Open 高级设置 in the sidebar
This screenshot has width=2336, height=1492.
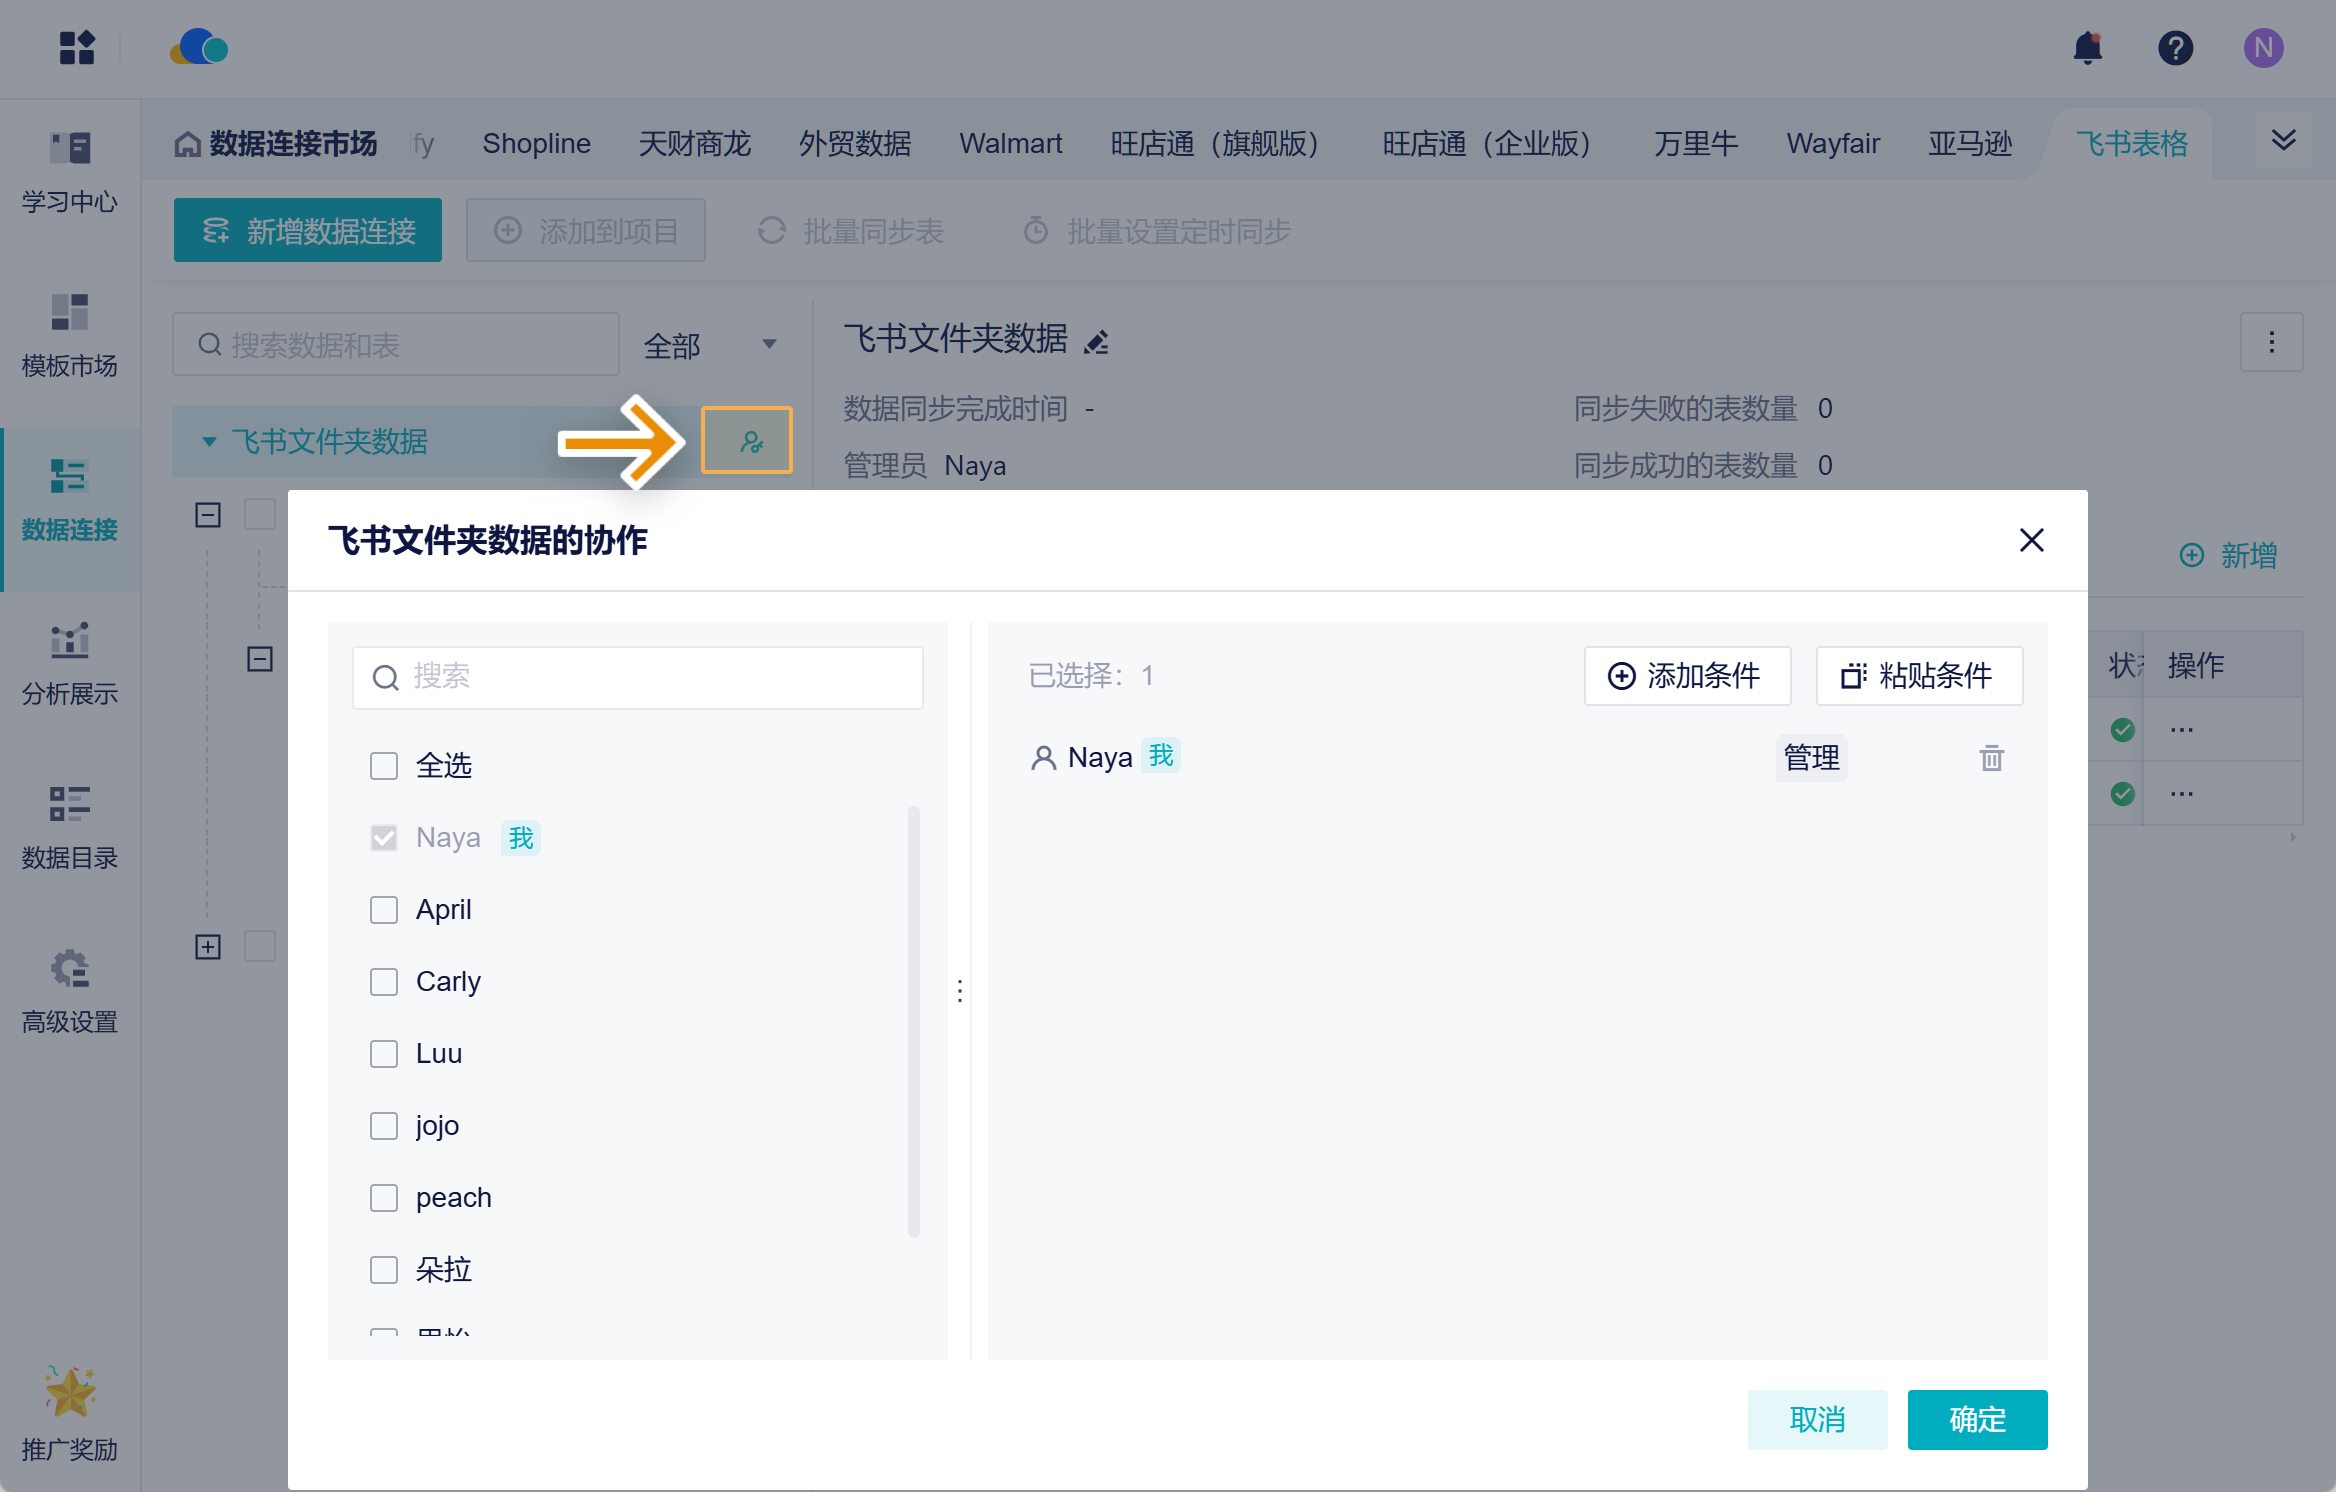70,990
